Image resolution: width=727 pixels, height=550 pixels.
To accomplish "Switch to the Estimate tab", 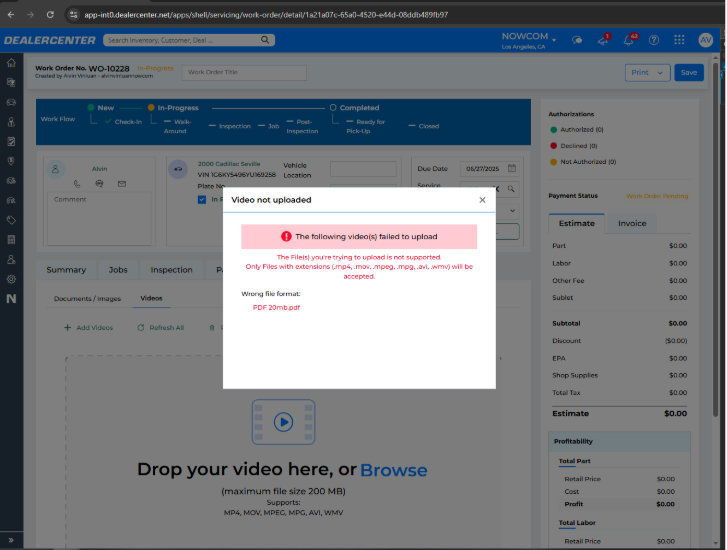I will [x=576, y=224].
